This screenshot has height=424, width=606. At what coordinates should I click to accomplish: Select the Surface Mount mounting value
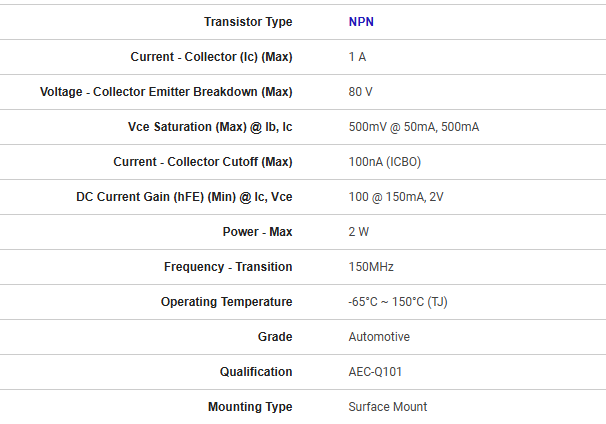tap(387, 407)
